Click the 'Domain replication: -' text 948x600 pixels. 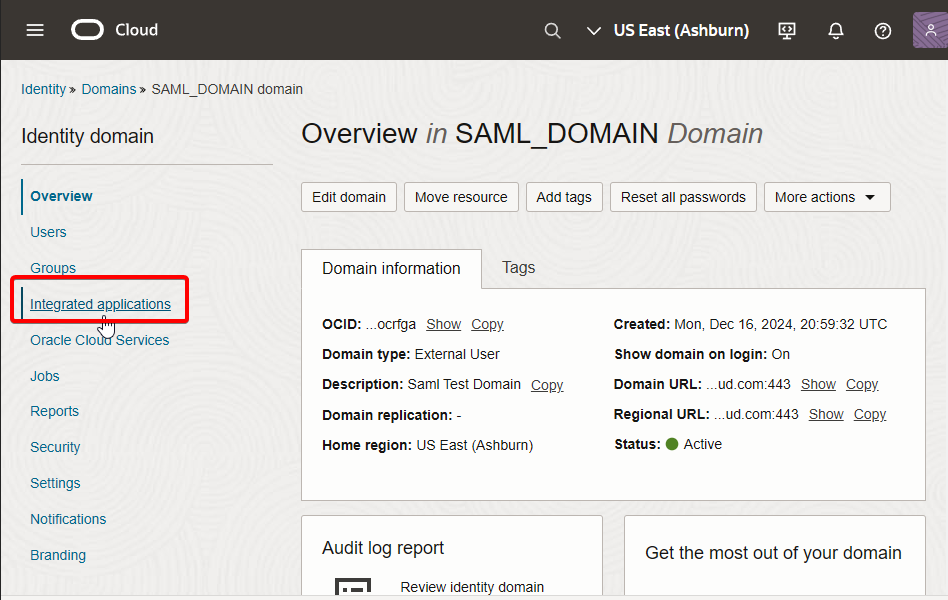click(392, 415)
